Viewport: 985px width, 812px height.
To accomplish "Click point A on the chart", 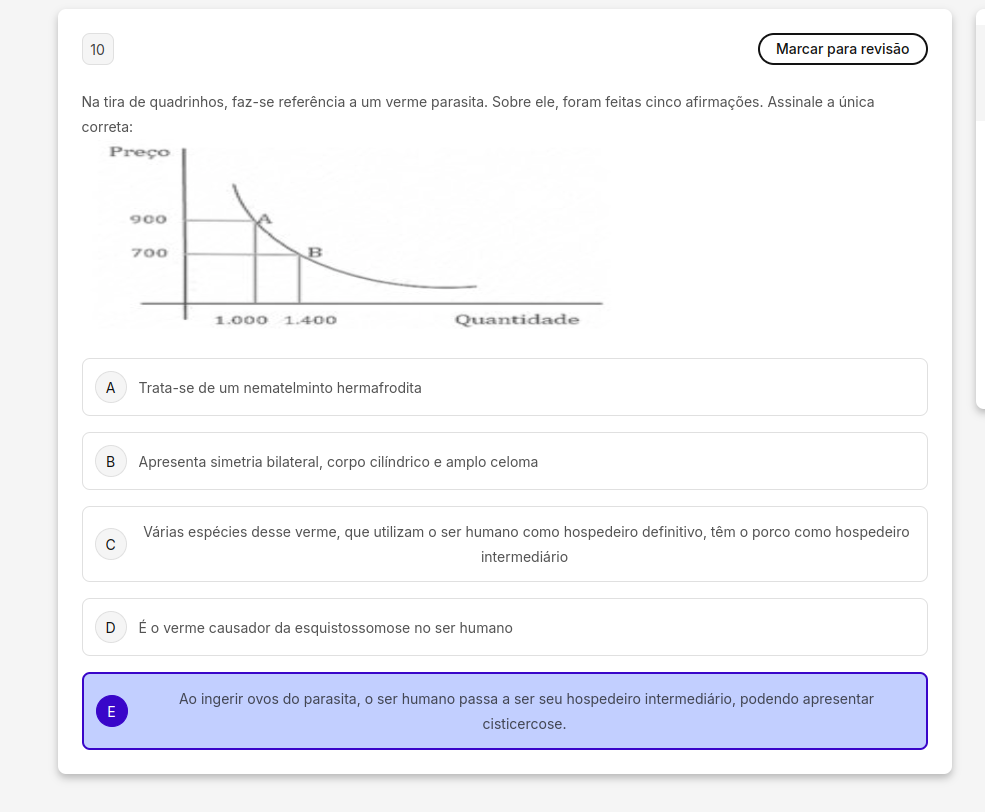I will point(264,217).
